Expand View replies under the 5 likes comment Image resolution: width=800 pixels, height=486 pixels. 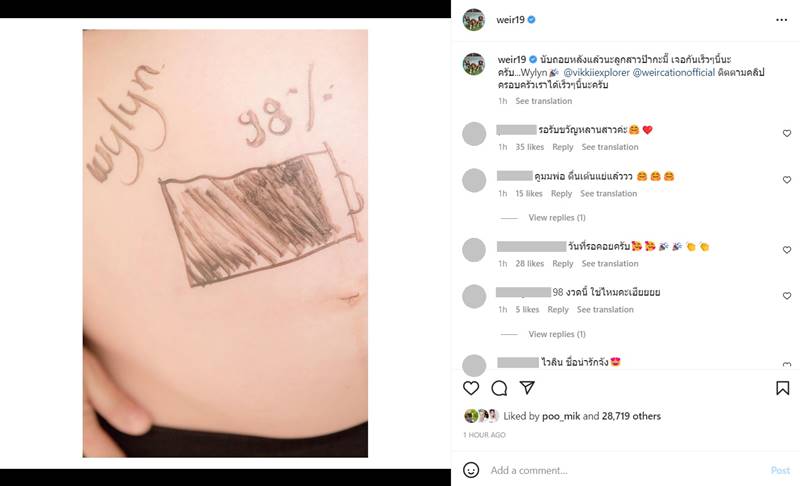pos(557,334)
